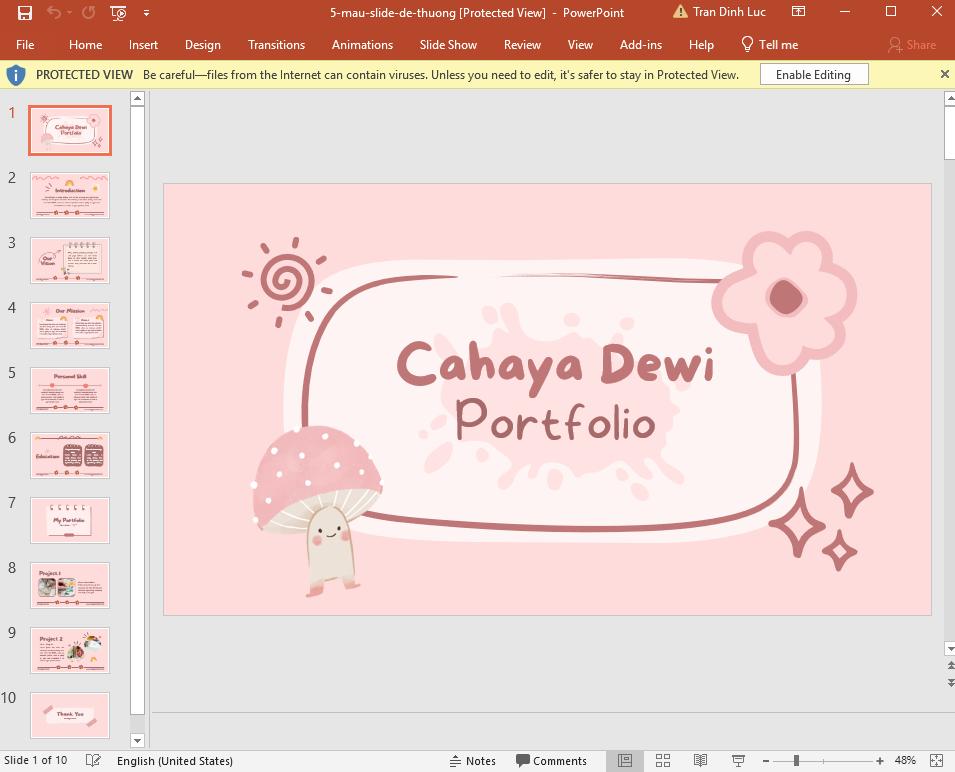
Task: Save the presentation from the Quick Access Toolbar
Action: [x=25, y=13]
